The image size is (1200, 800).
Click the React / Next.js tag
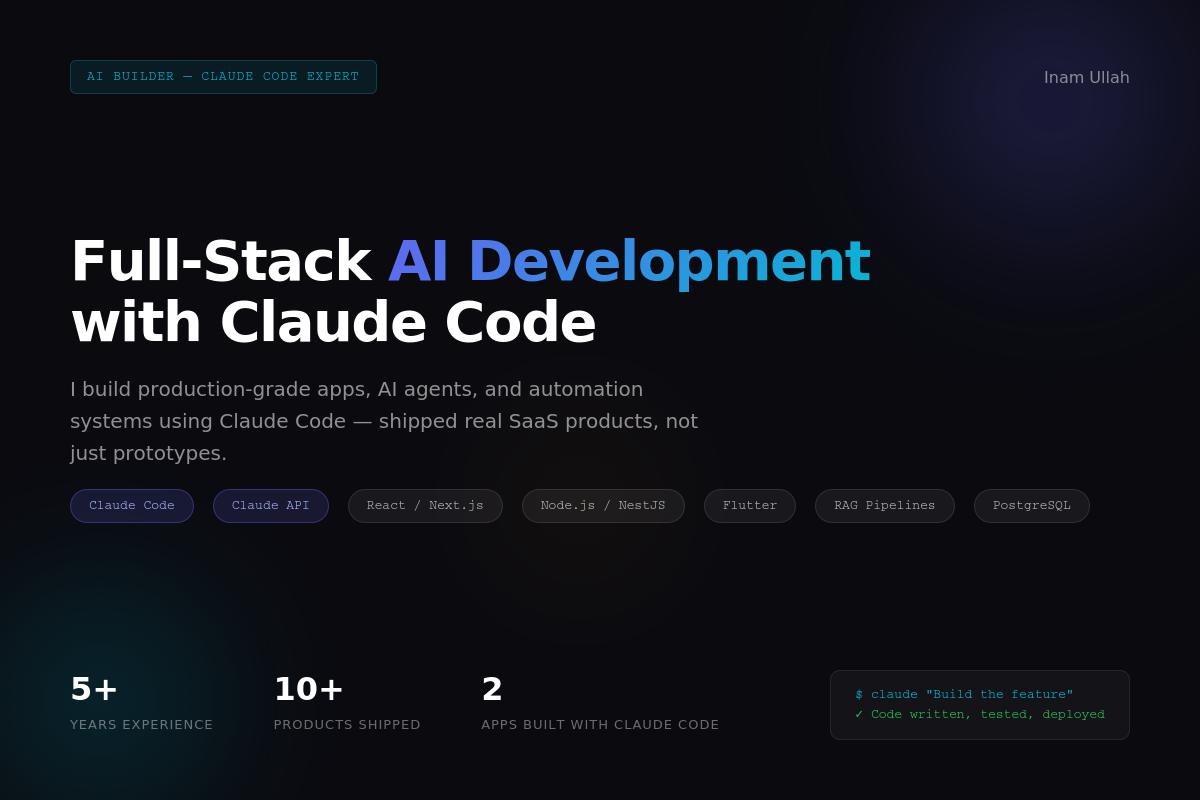tap(425, 506)
